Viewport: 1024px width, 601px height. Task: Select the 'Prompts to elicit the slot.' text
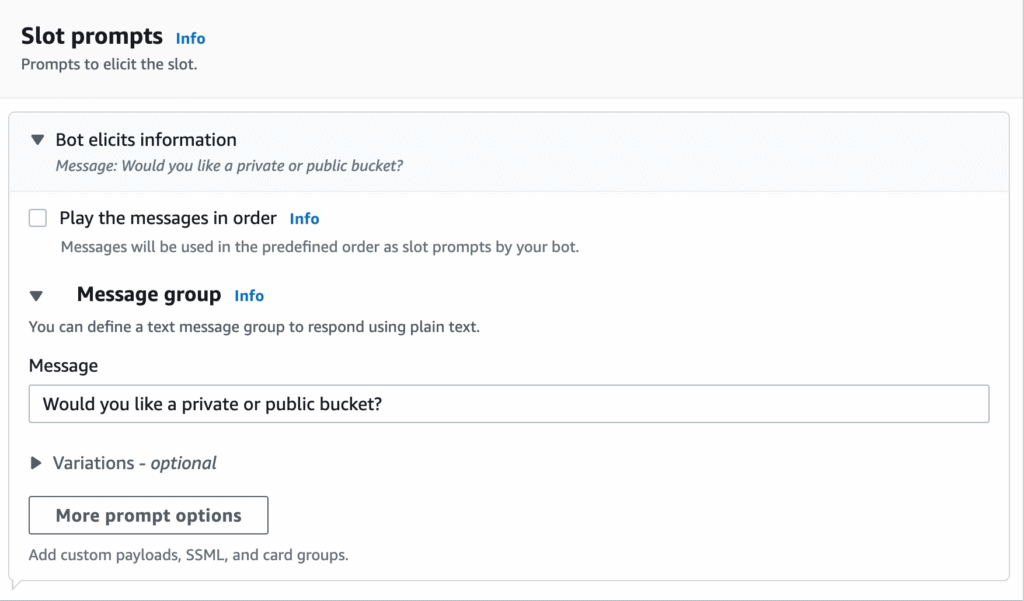pyautogui.click(x=109, y=65)
